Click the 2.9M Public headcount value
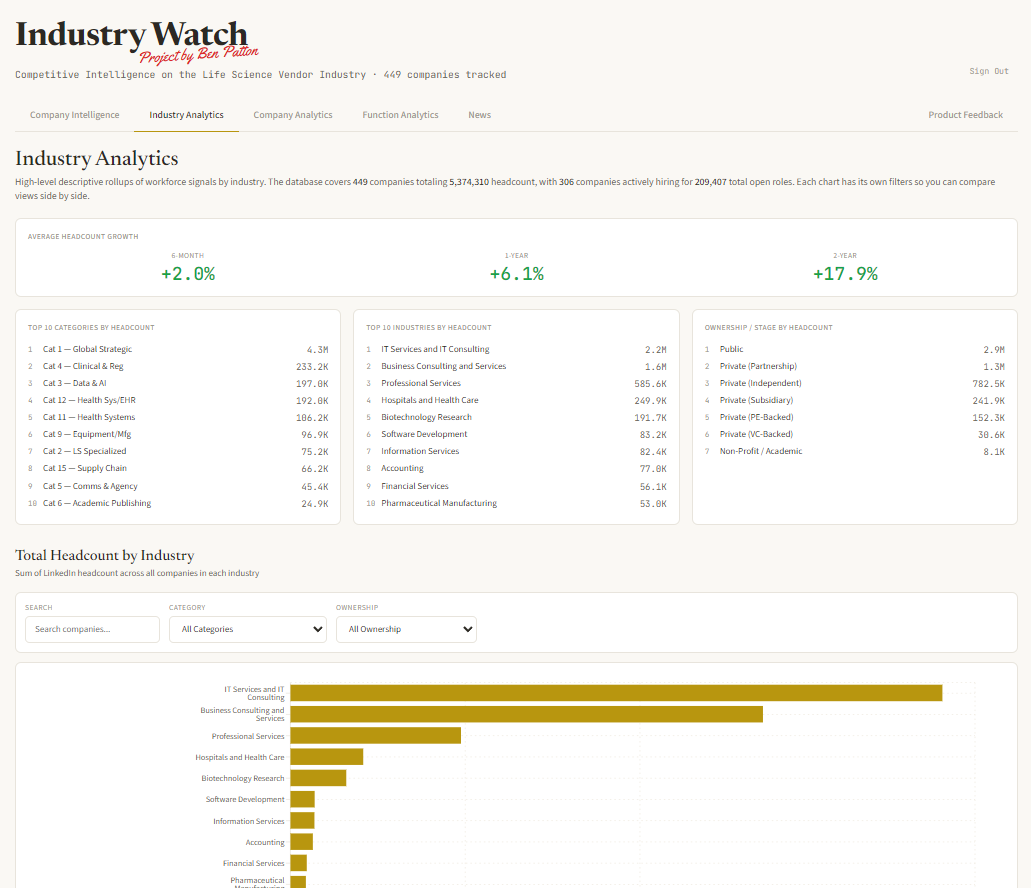Viewport: 1031px width, 888px height. [994, 350]
